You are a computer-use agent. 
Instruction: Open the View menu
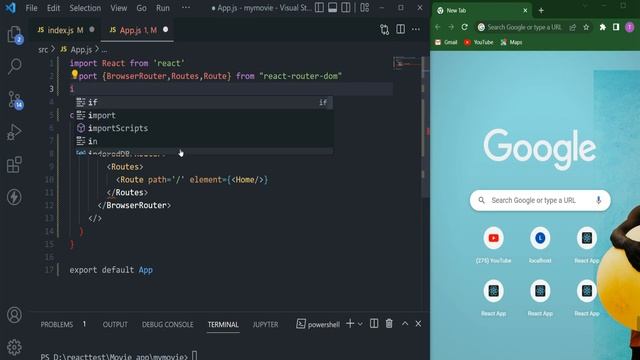tap(118, 8)
